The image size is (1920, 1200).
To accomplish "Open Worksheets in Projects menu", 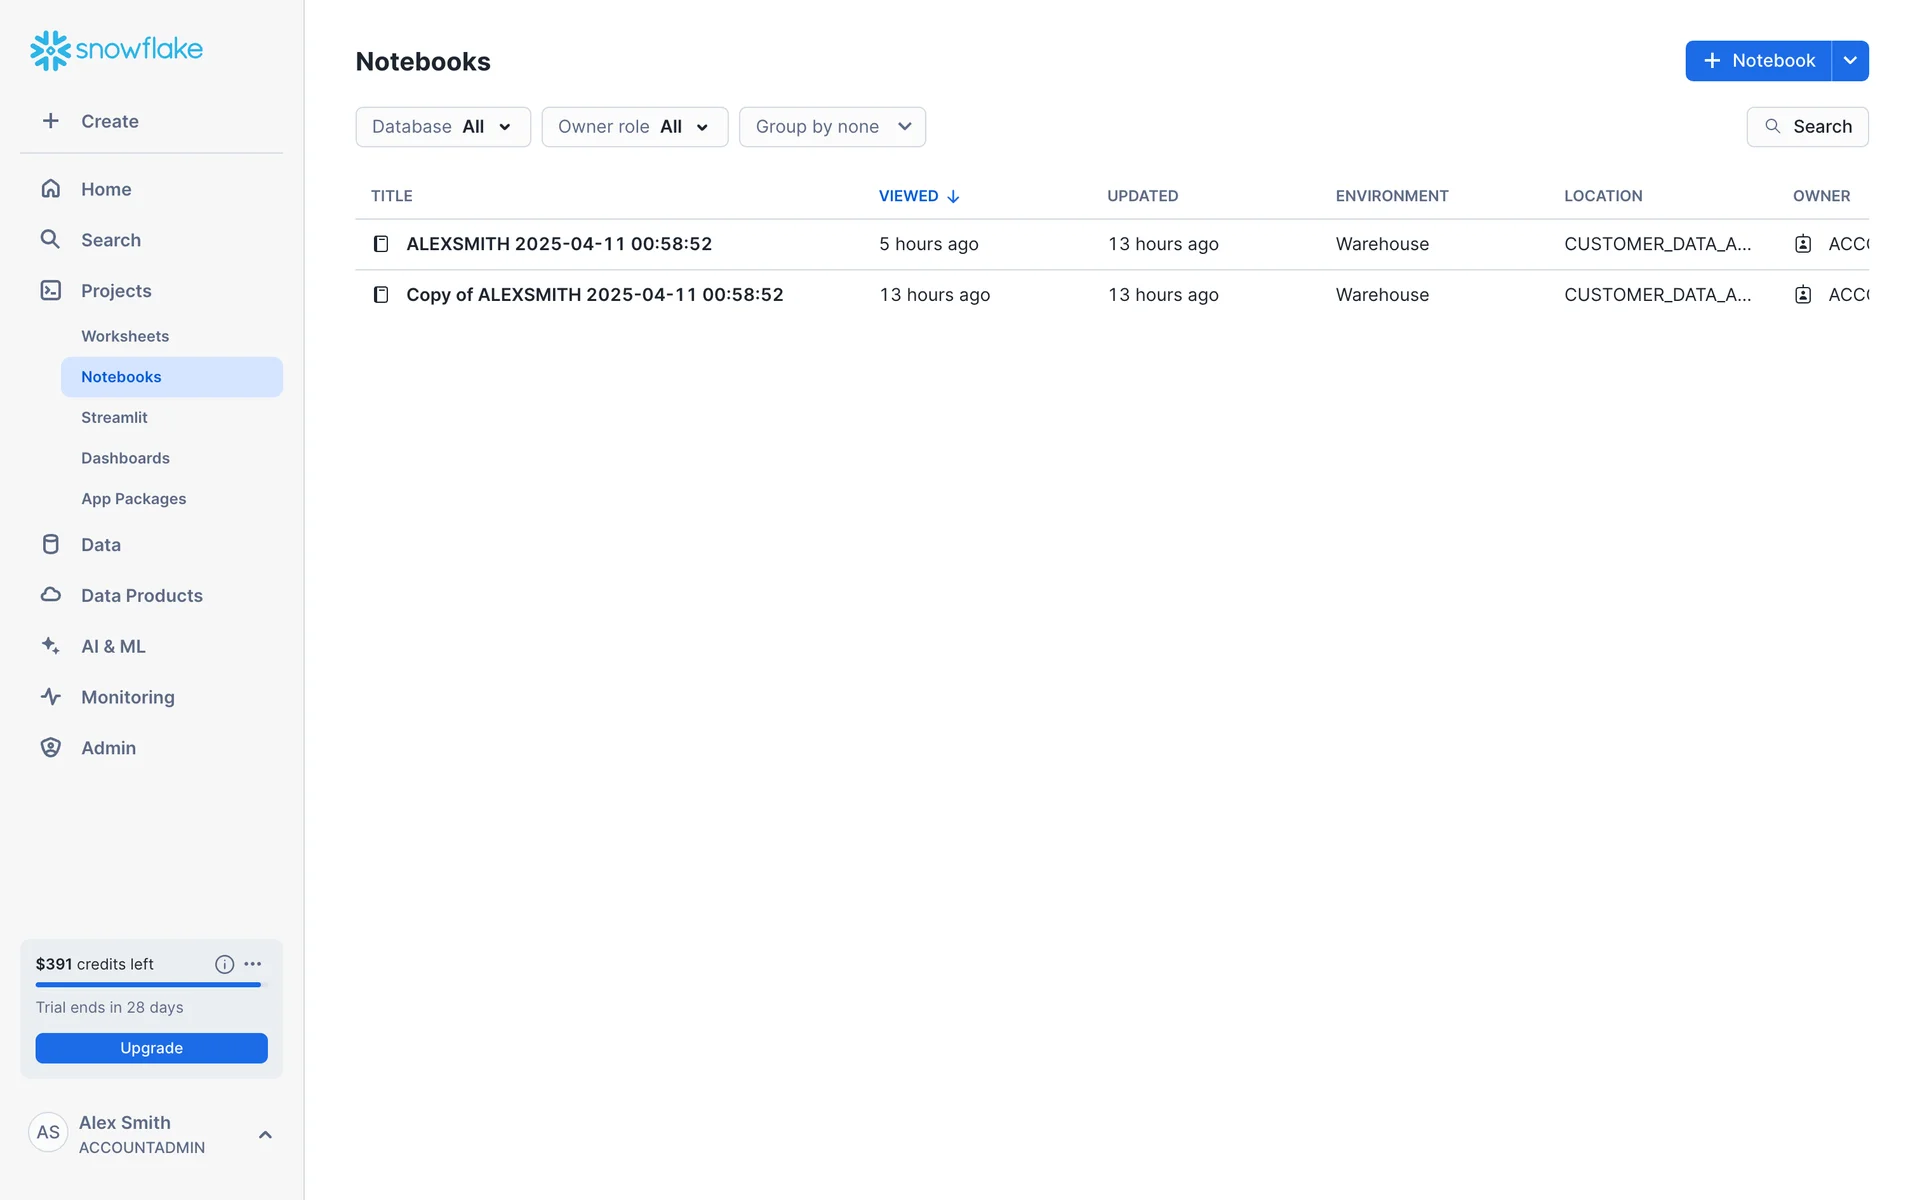I will tap(125, 336).
